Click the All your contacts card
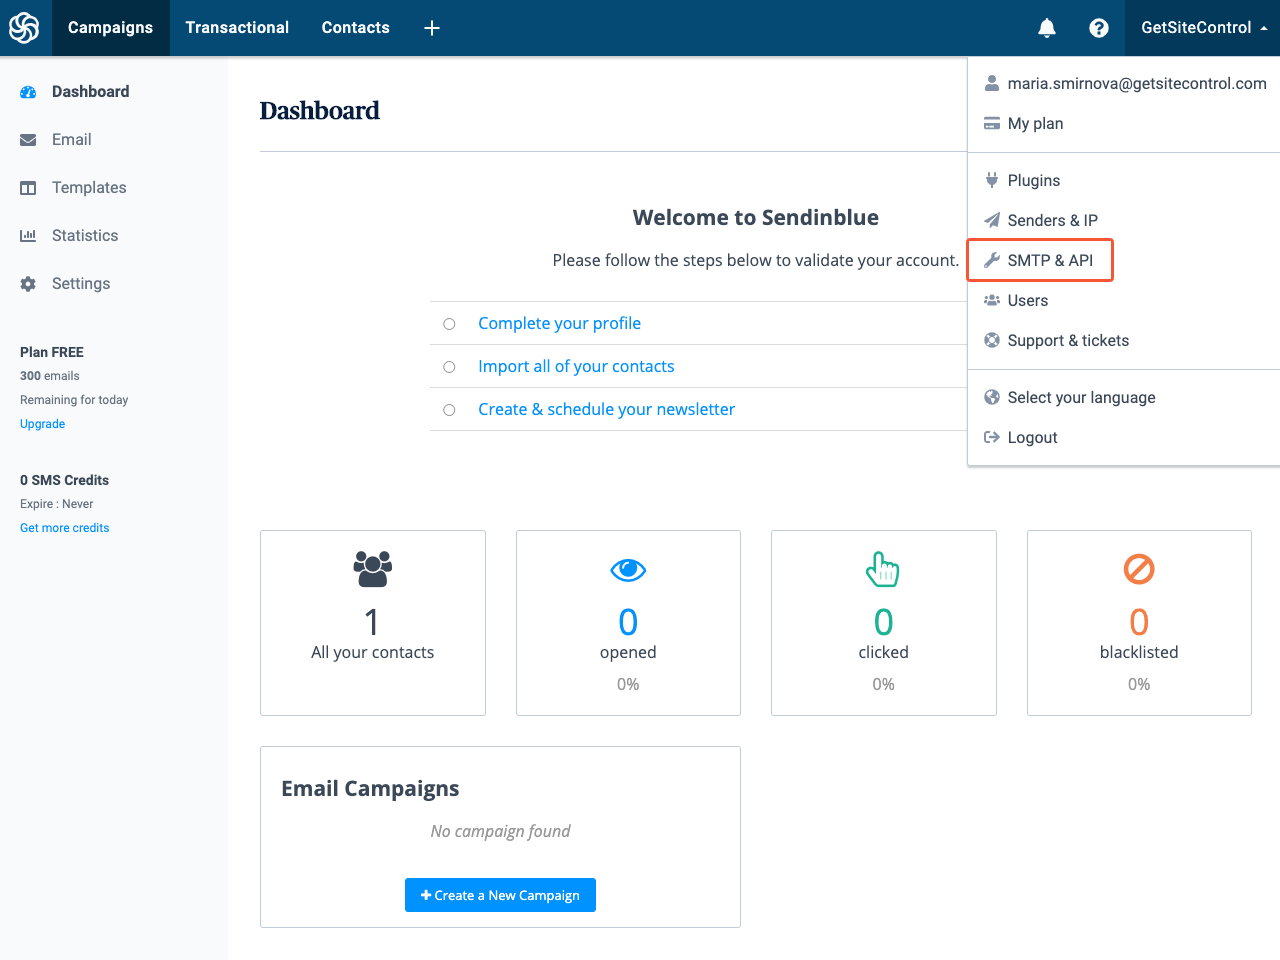This screenshot has height=960, width=1280. (372, 622)
